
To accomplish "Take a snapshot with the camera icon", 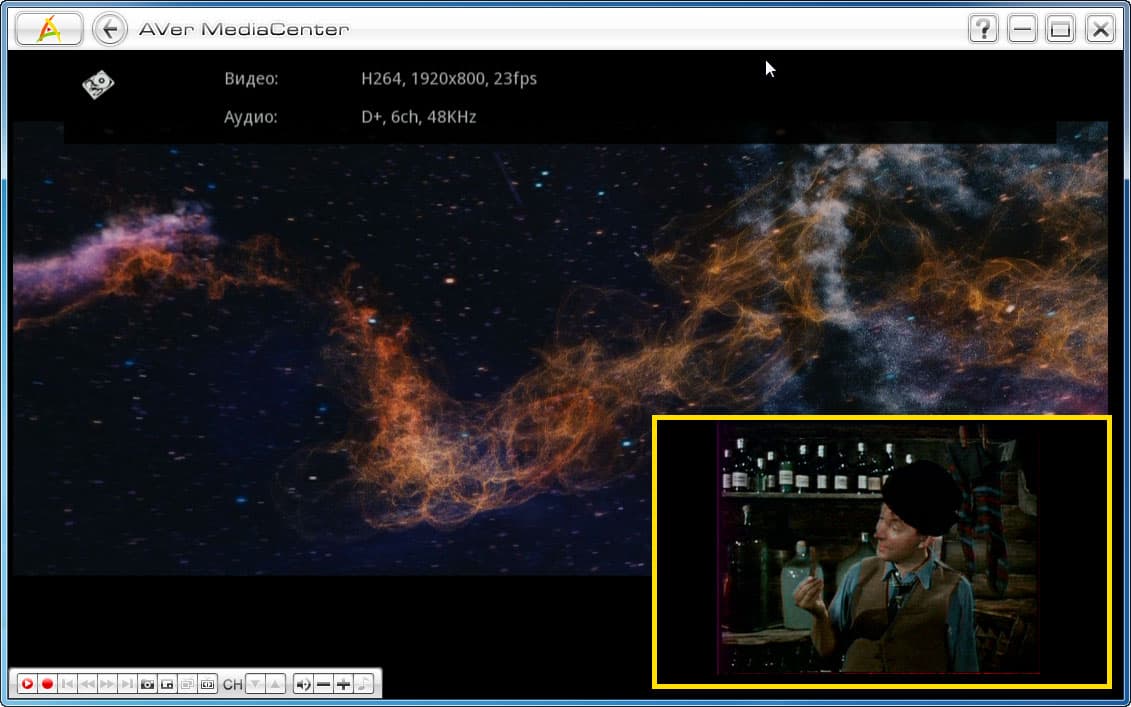I will (x=147, y=683).
